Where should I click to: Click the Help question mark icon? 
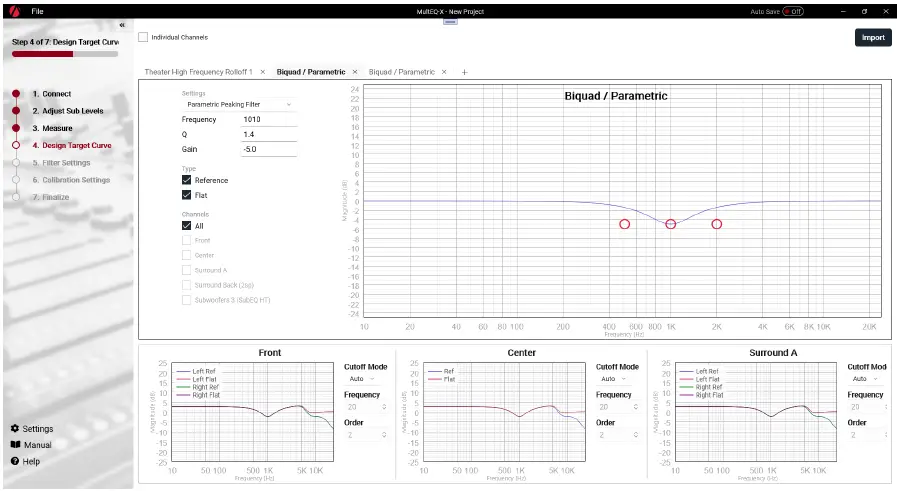pyautogui.click(x=15, y=461)
